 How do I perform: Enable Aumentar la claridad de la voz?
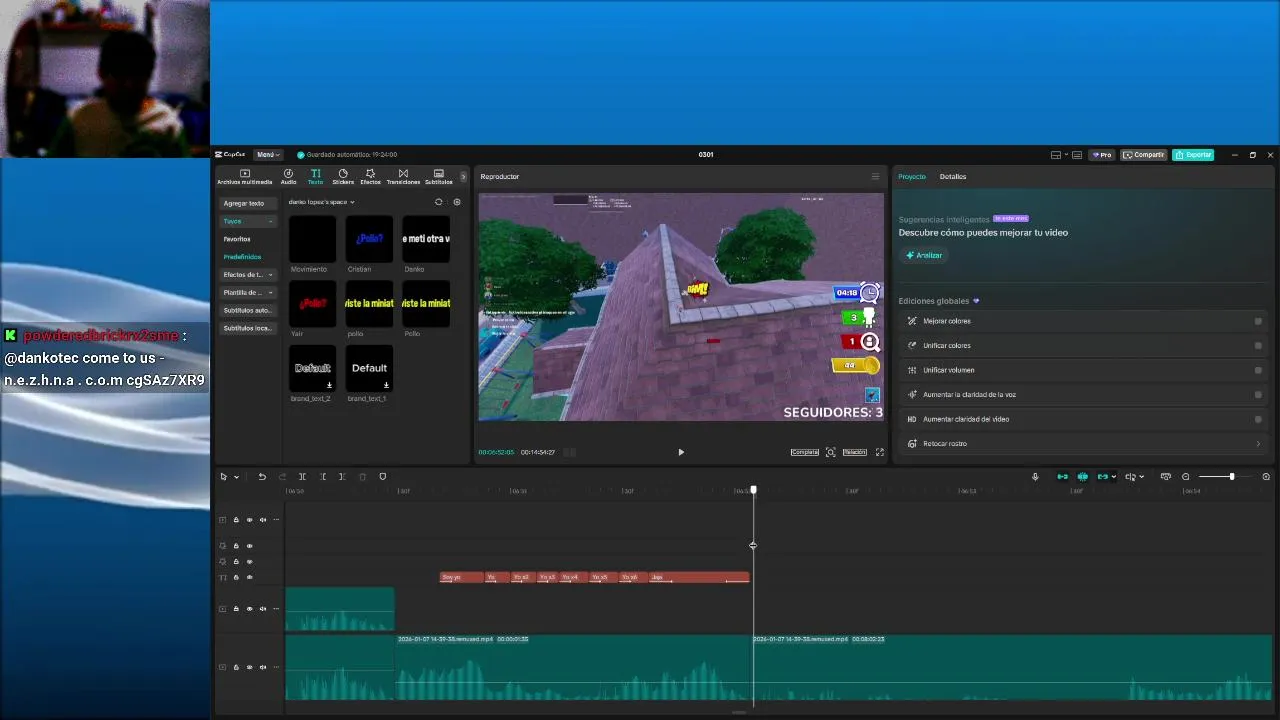(1258, 395)
